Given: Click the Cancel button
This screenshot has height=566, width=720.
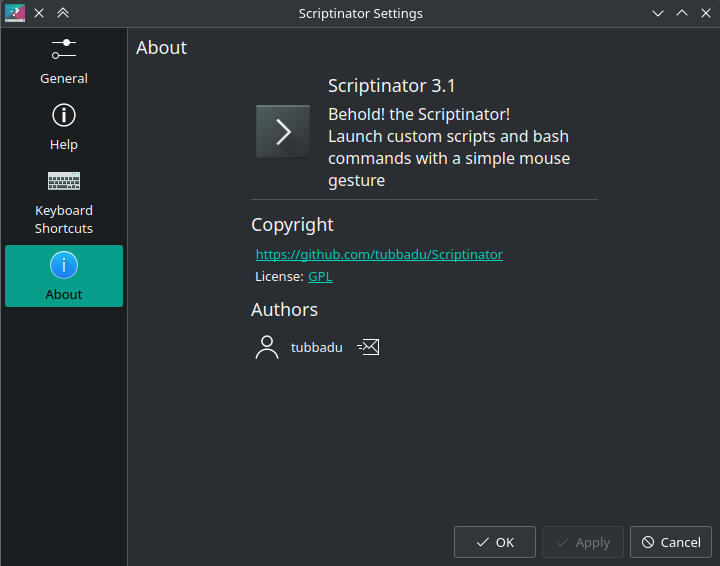Looking at the screenshot, I should click(671, 542).
